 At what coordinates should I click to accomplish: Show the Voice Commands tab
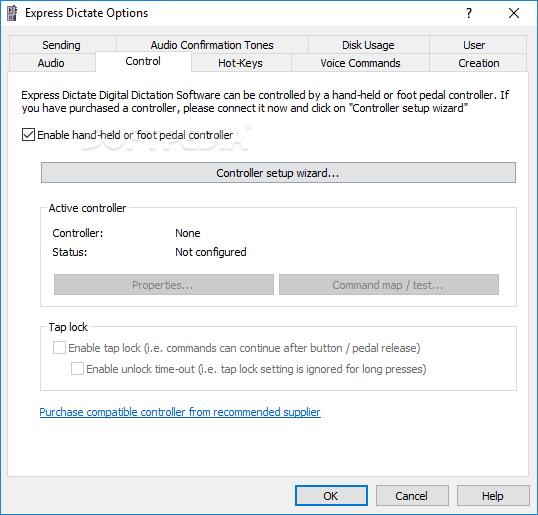pyautogui.click(x=360, y=63)
